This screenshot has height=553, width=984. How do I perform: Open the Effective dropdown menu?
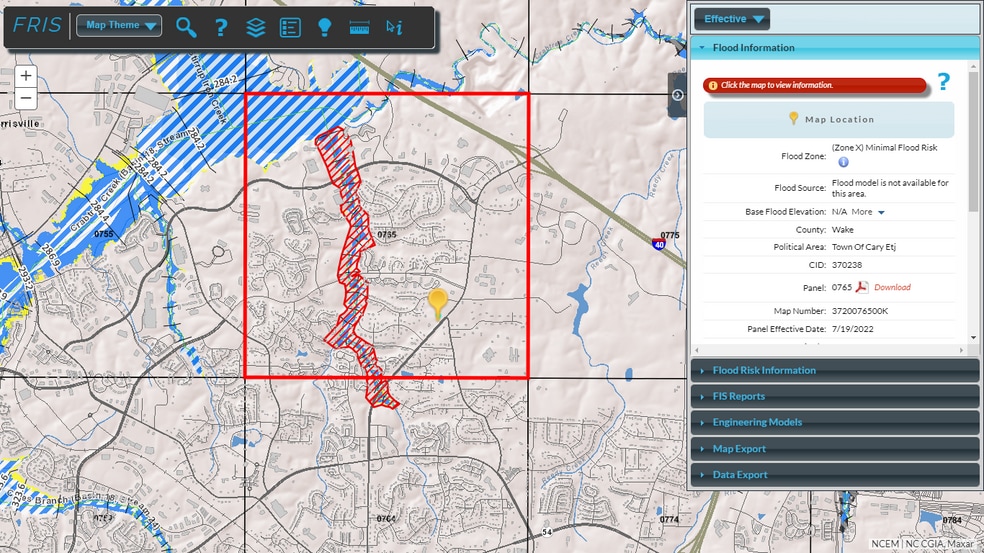733,19
